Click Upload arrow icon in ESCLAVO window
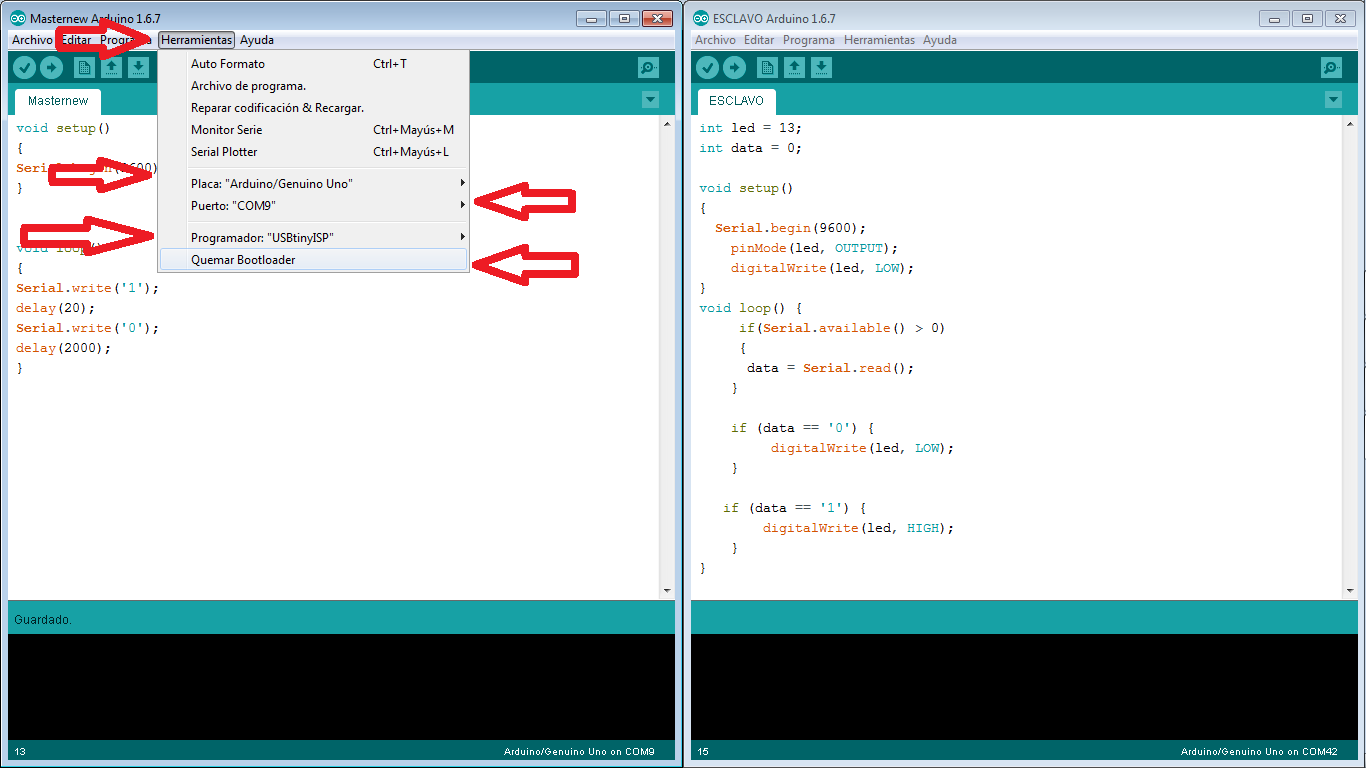This screenshot has height=768, width=1366. [734, 67]
